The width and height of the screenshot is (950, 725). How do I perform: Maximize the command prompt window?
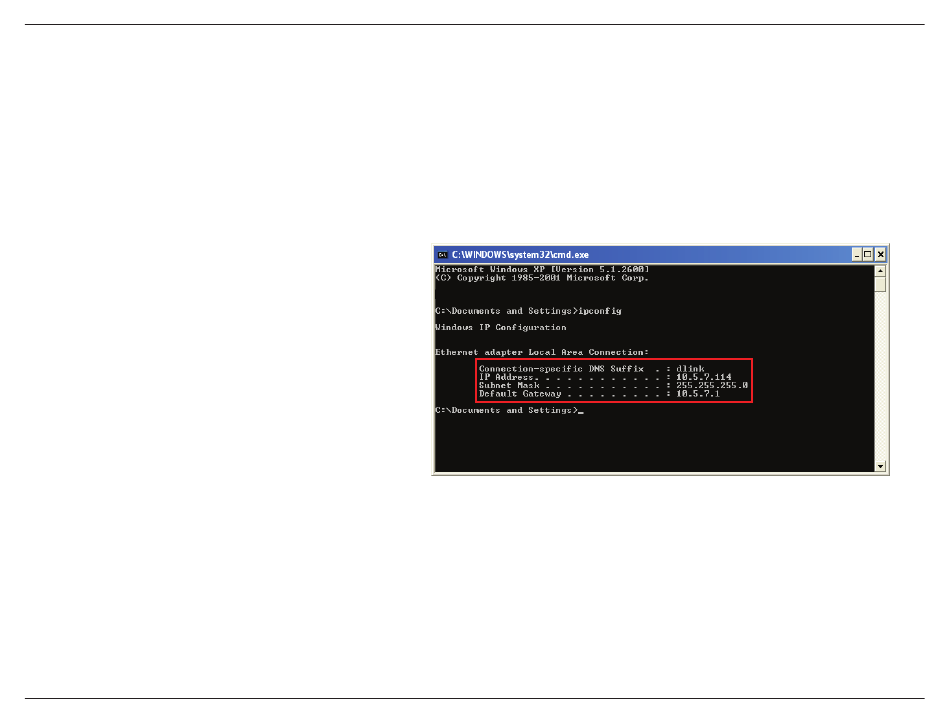(868, 255)
